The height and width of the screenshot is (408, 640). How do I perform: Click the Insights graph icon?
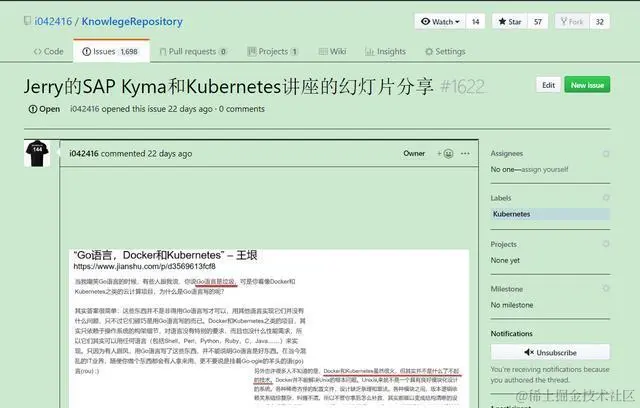coord(369,51)
